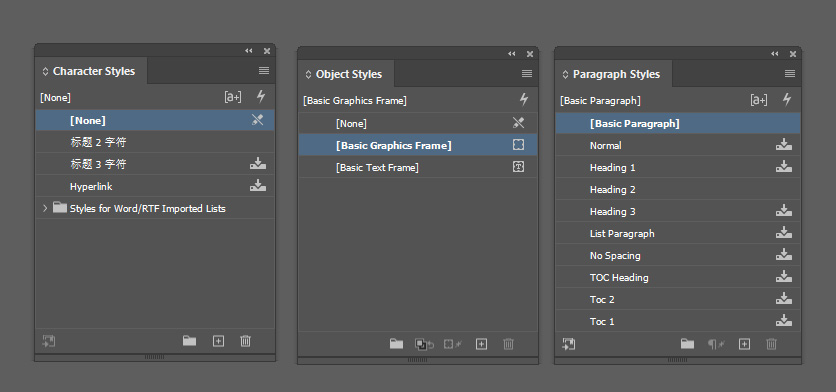Screen dimensions: 836x392
Task: Create new style group in Paragraph Styles
Action: pos(687,344)
